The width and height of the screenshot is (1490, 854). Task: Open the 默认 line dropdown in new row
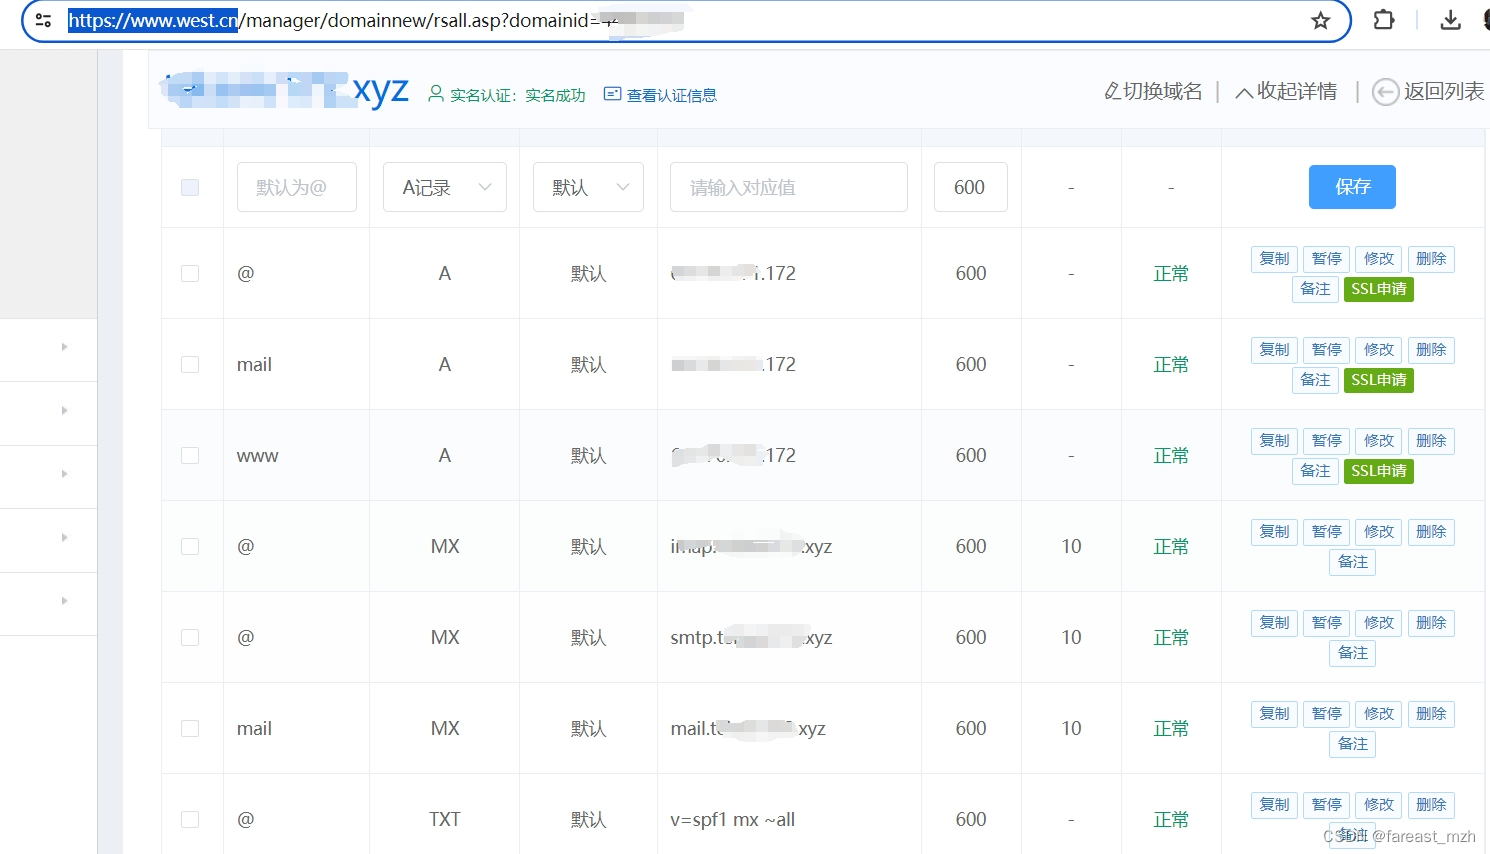tap(588, 187)
